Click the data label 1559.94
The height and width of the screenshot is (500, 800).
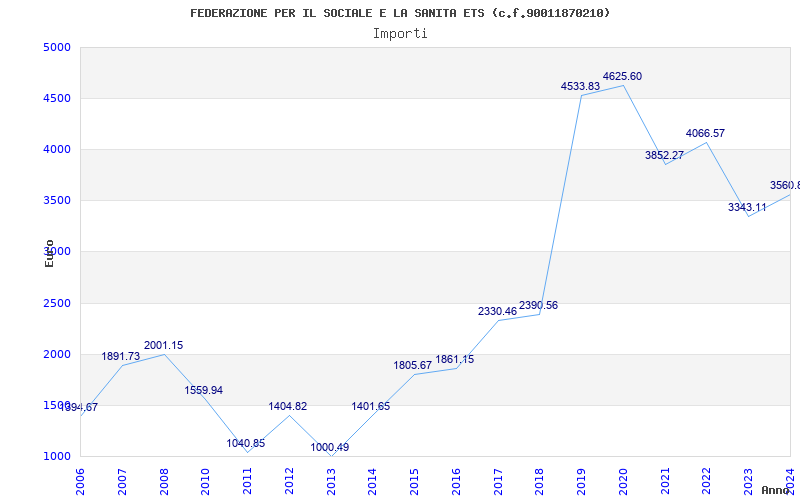[204, 390]
